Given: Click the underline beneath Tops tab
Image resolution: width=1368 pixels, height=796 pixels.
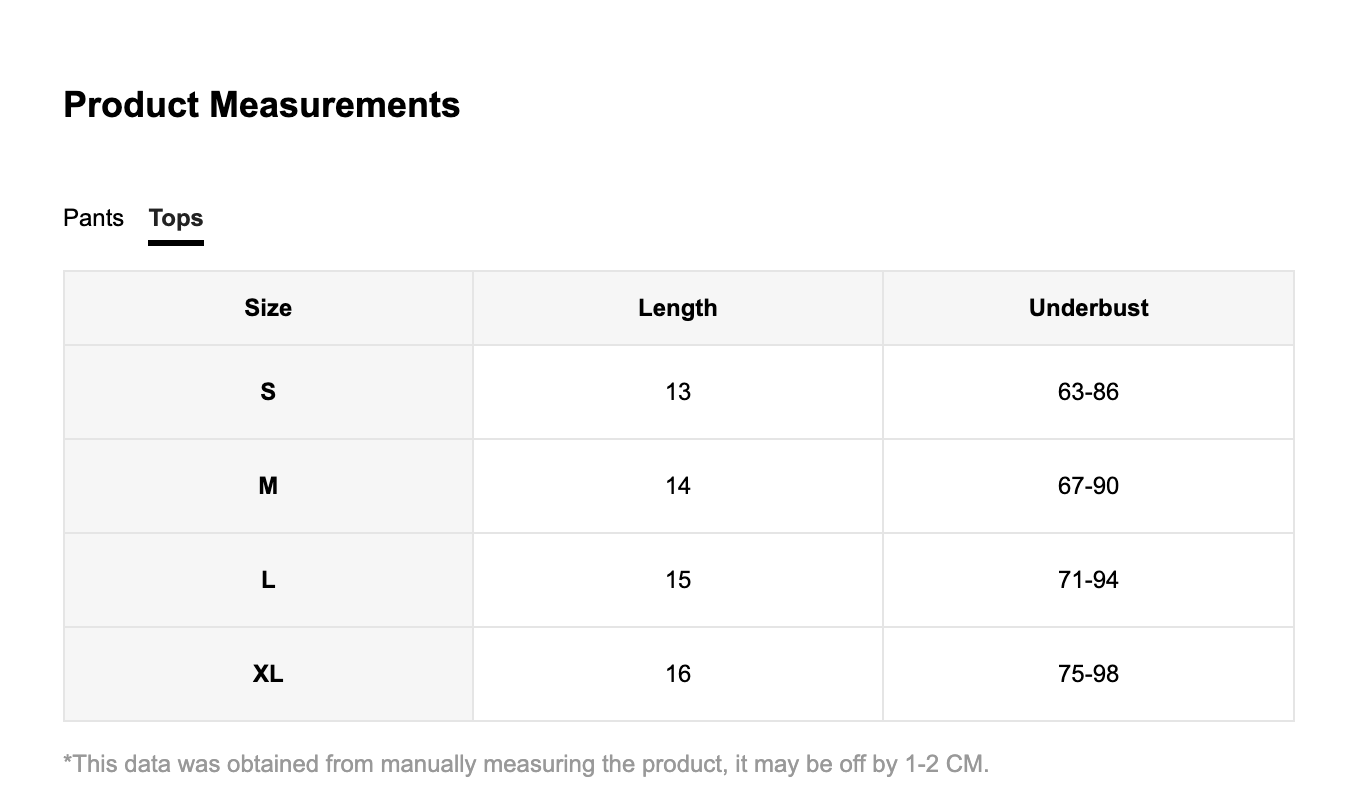Looking at the screenshot, I should click(176, 242).
